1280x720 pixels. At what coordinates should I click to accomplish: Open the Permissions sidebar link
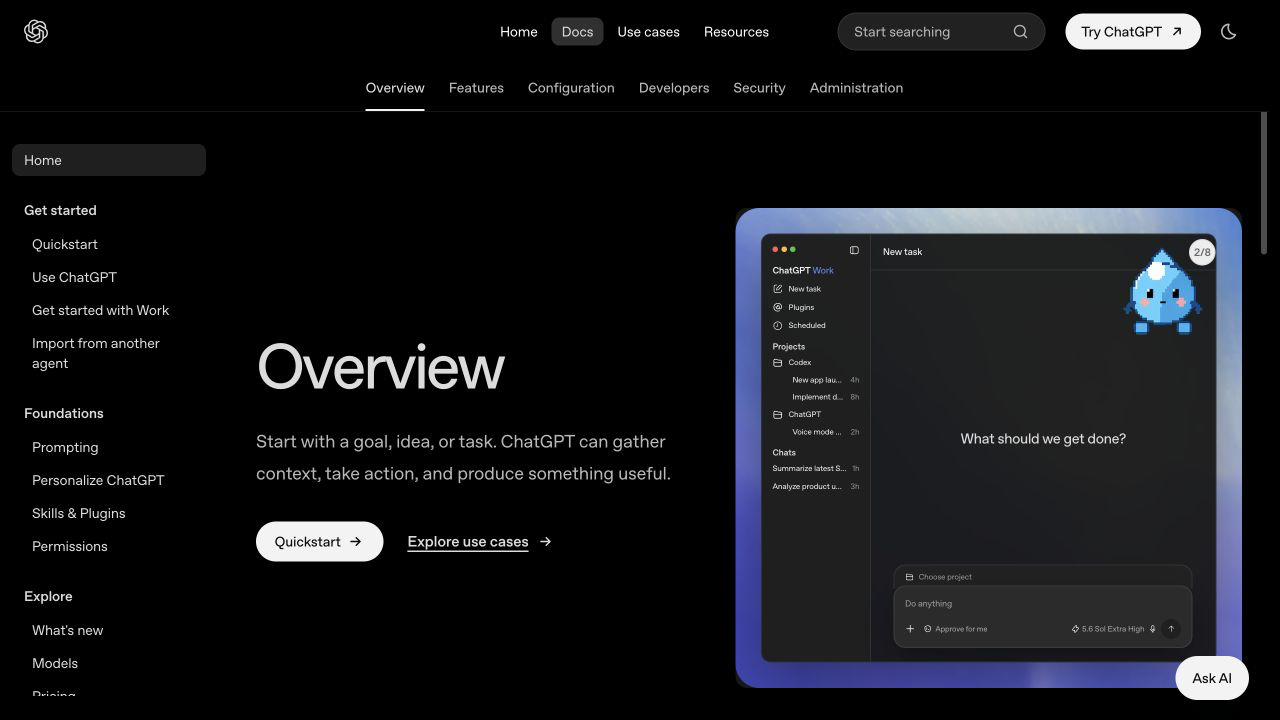click(70, 546)
